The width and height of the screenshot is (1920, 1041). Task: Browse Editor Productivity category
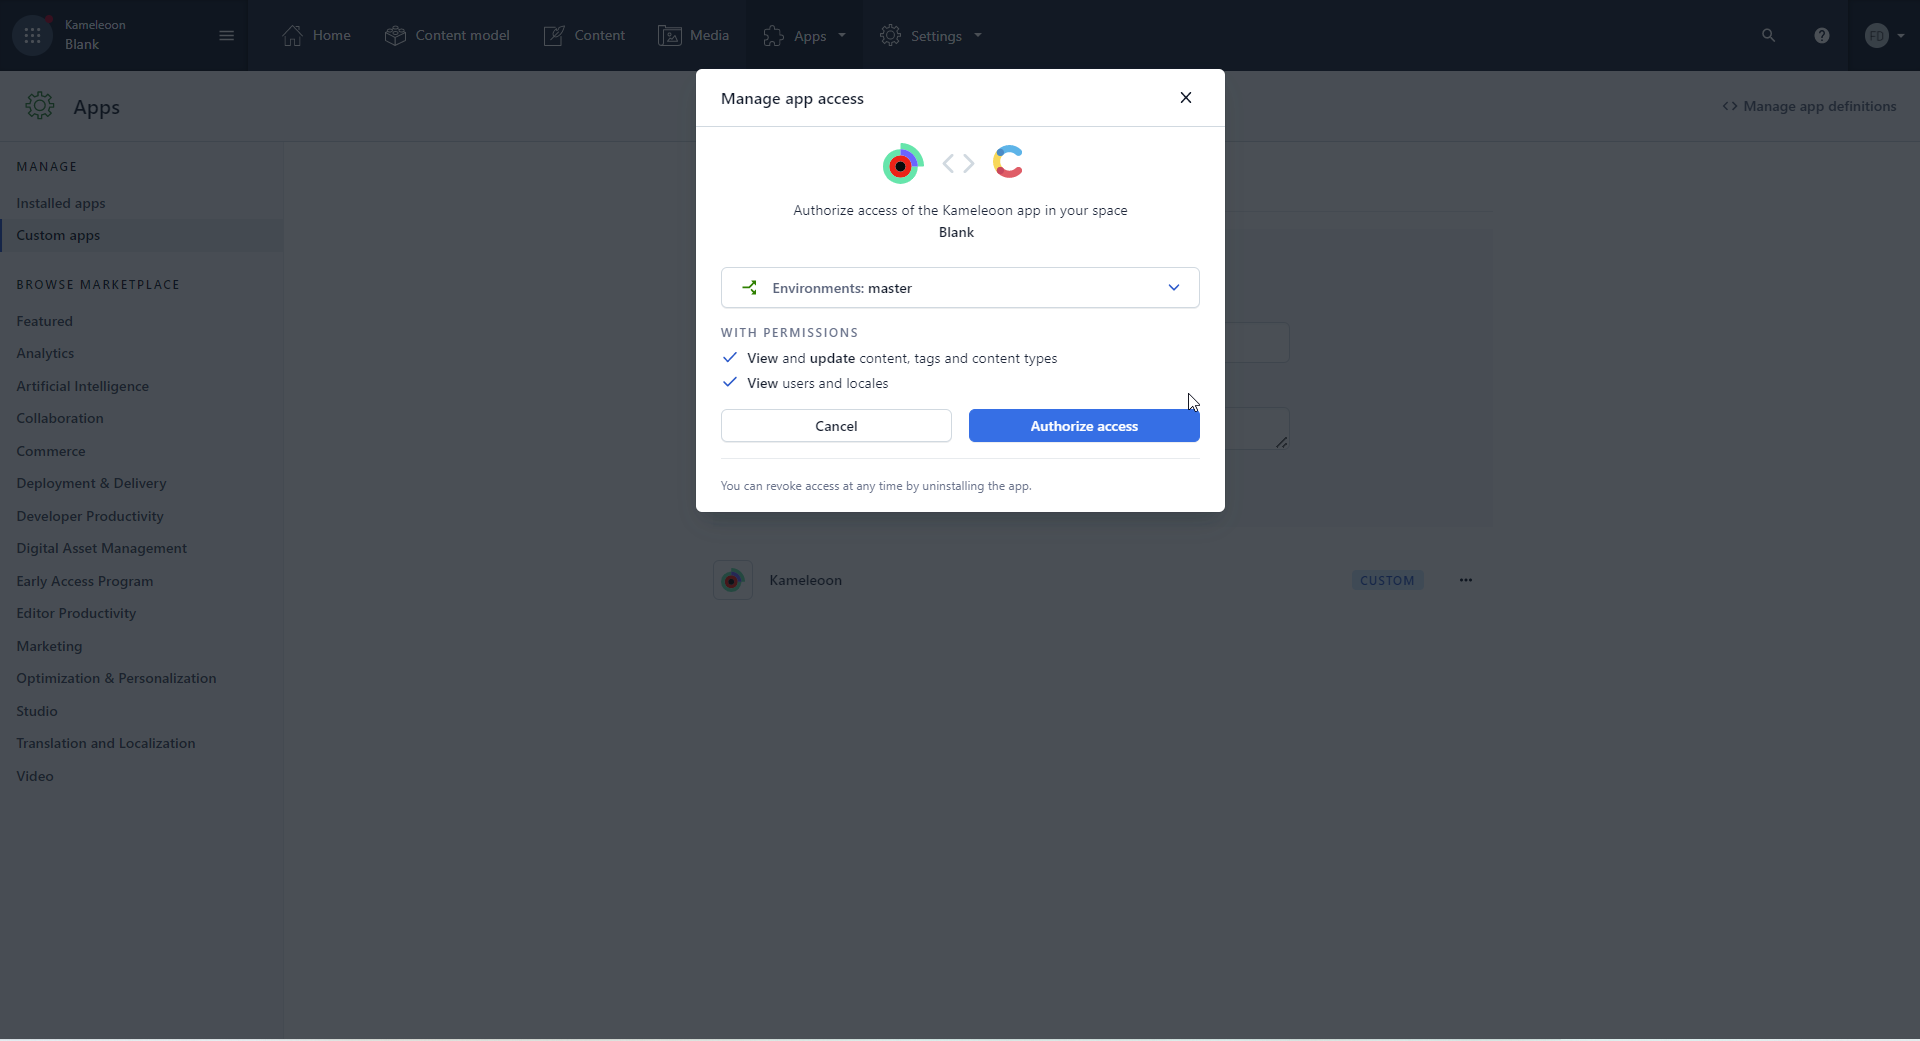tap(76, 613)
